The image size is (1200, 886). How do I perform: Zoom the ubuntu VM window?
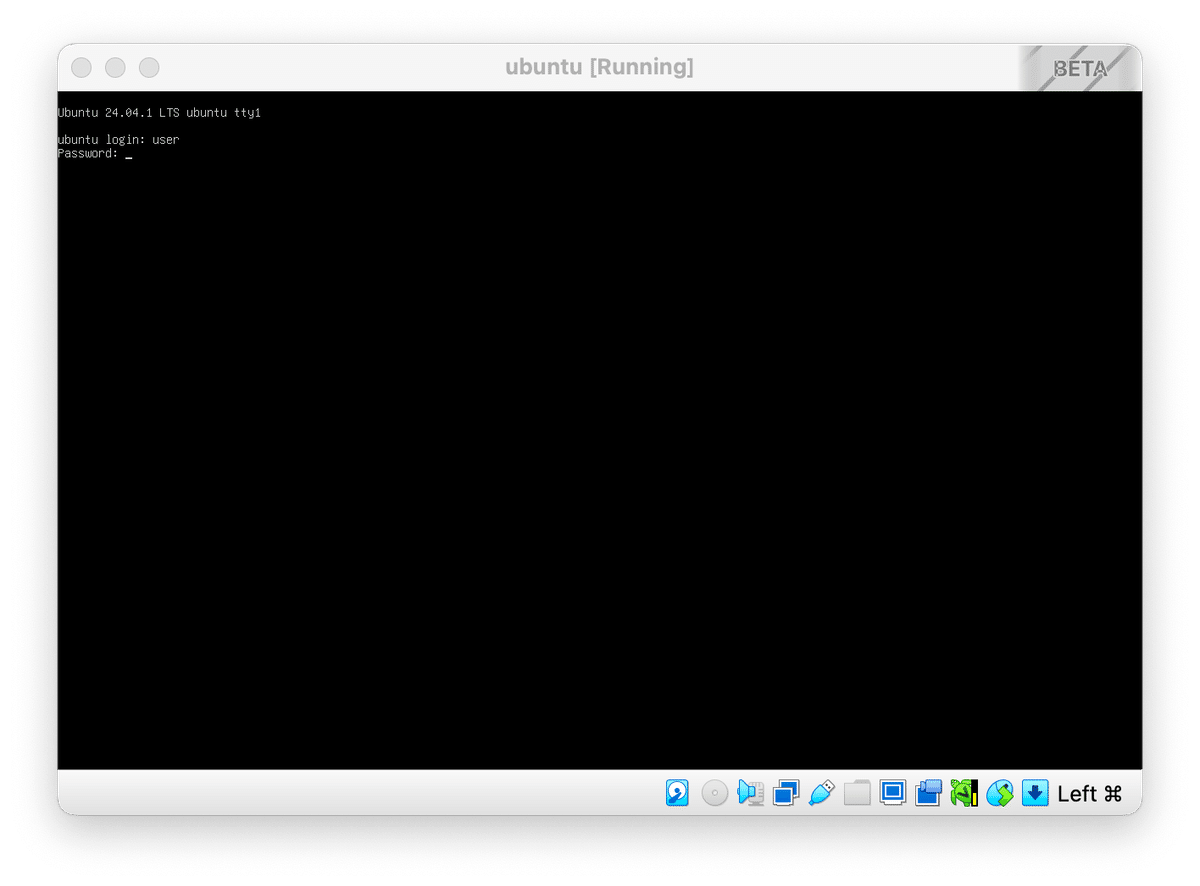(149, 68)
